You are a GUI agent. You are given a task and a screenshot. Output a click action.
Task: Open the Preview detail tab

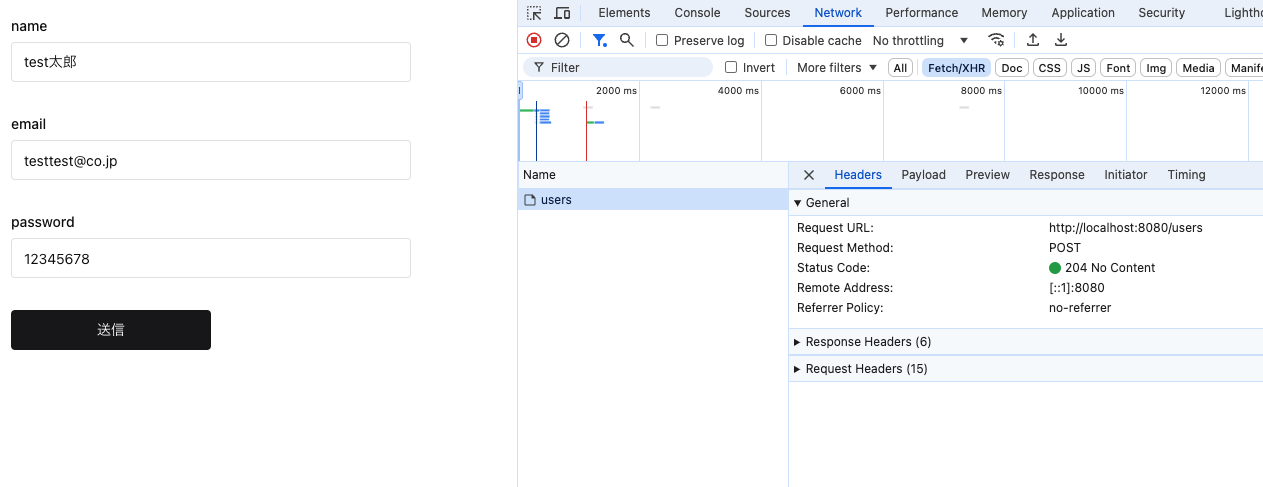[x=987, y=175]
